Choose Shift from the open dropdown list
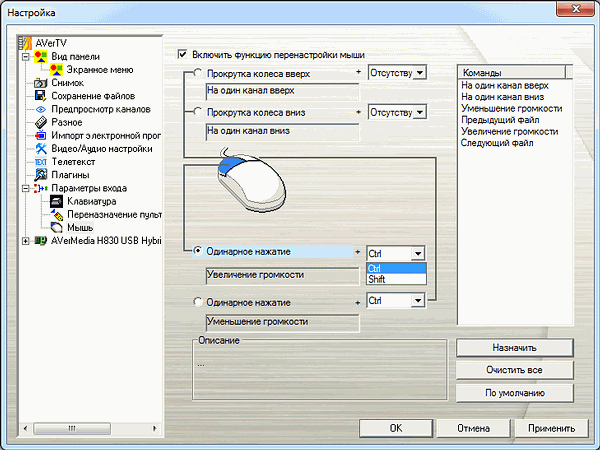 [396, 280]
